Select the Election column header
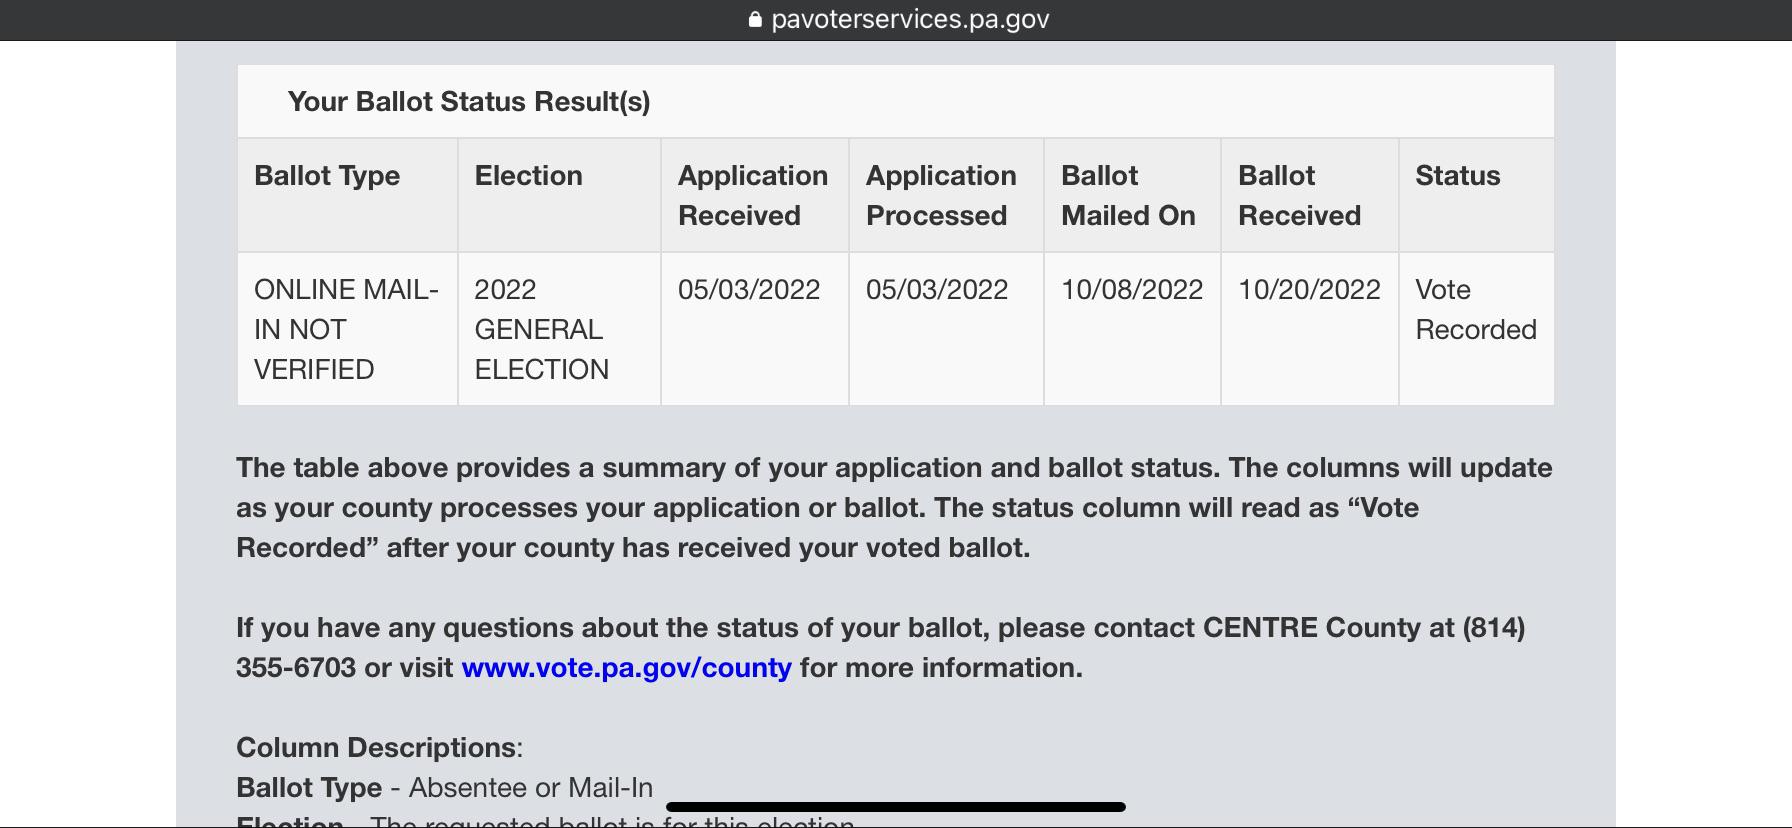This screenshot has height=828, width=1792. 528,176
